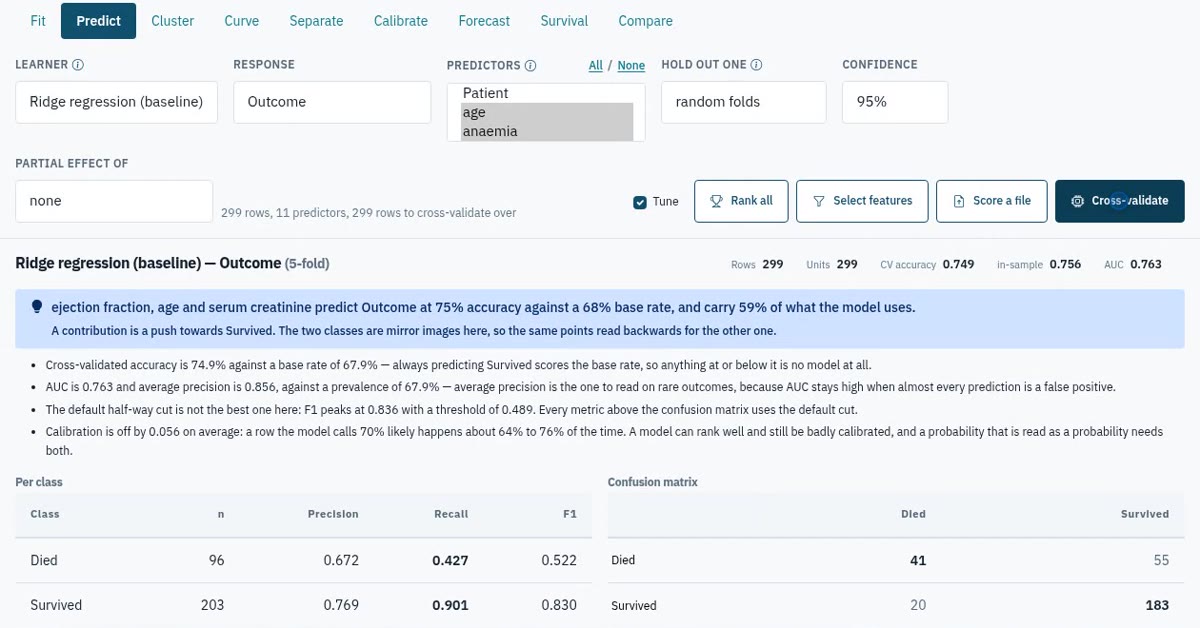Click confusion matrix cell 55

1161,561
